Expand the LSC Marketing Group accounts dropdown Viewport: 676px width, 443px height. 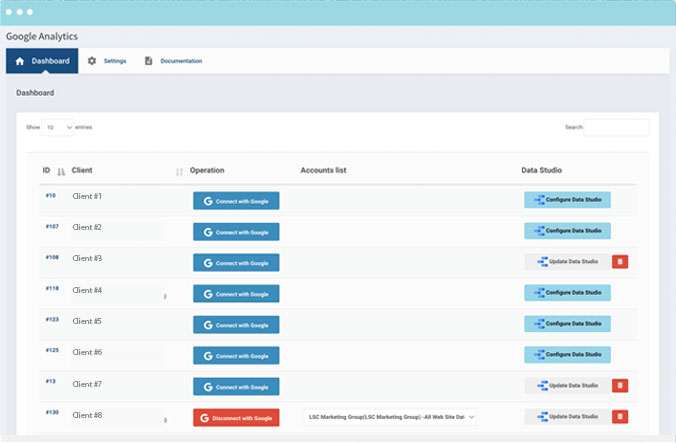[x=390, y=417]
